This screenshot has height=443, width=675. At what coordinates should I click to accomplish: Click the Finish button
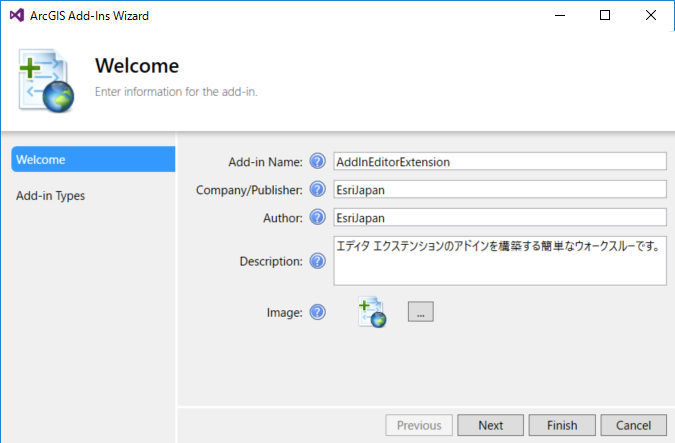click(x=562, y=425)
